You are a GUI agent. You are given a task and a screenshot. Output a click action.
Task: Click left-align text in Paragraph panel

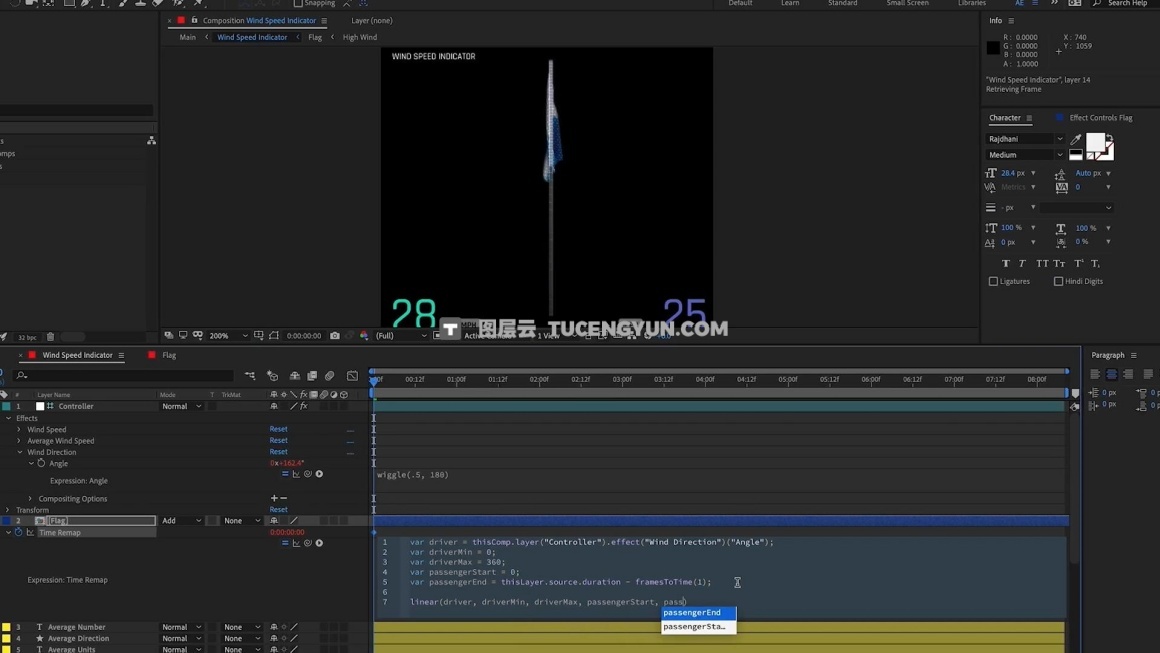[1095, 374]
